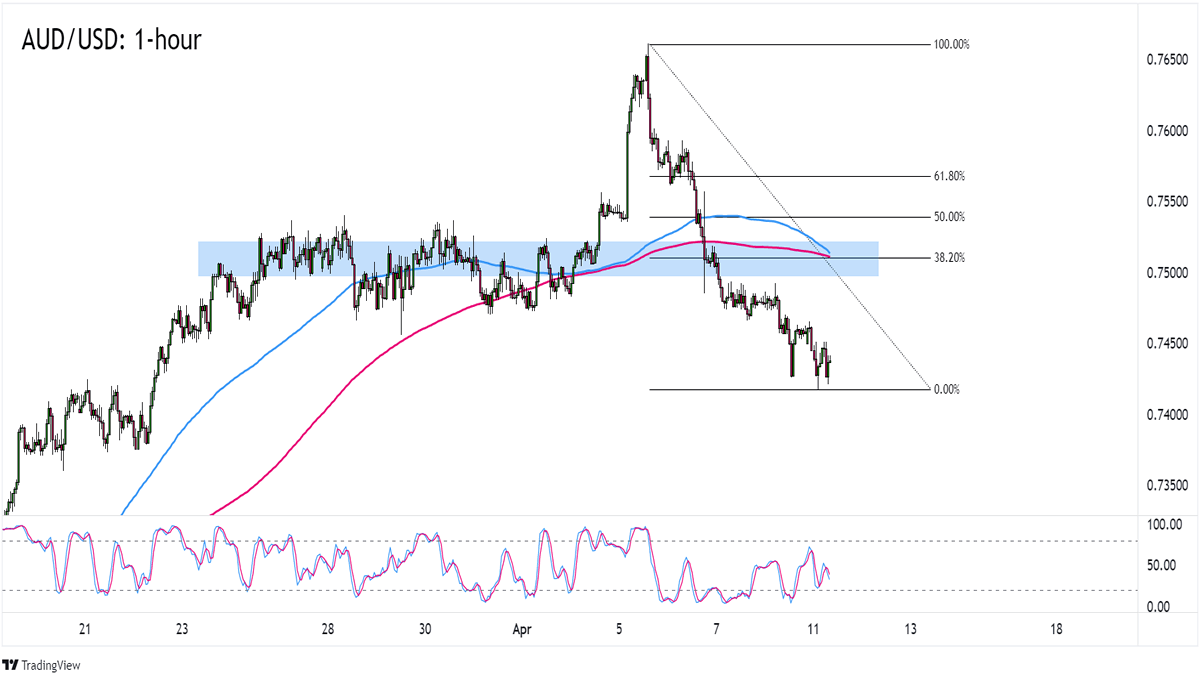
Task: Click the 38.20% Fibonacci label
Action: (949, 258)
